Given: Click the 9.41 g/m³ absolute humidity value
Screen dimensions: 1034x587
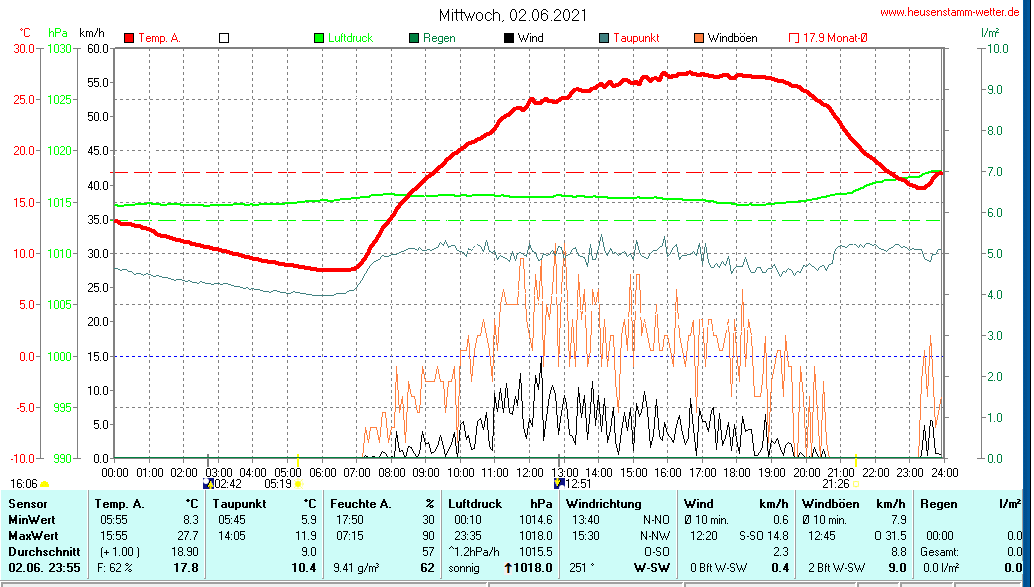Looking at the screenshot, I should [x=356, y=567].
